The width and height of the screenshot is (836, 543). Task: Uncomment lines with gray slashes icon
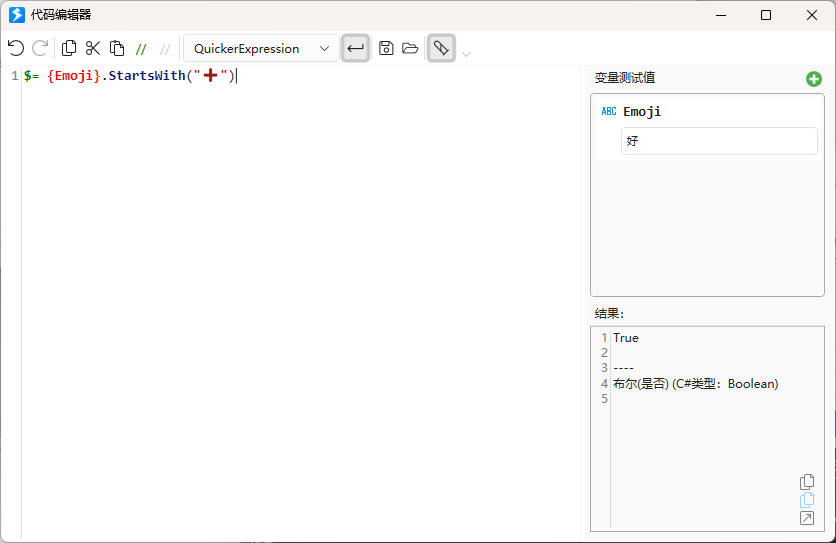[165, 50]
